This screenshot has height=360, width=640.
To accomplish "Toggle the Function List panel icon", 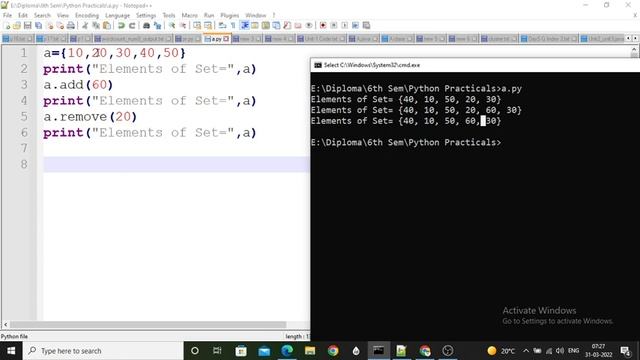I will [x=287, y=25].
